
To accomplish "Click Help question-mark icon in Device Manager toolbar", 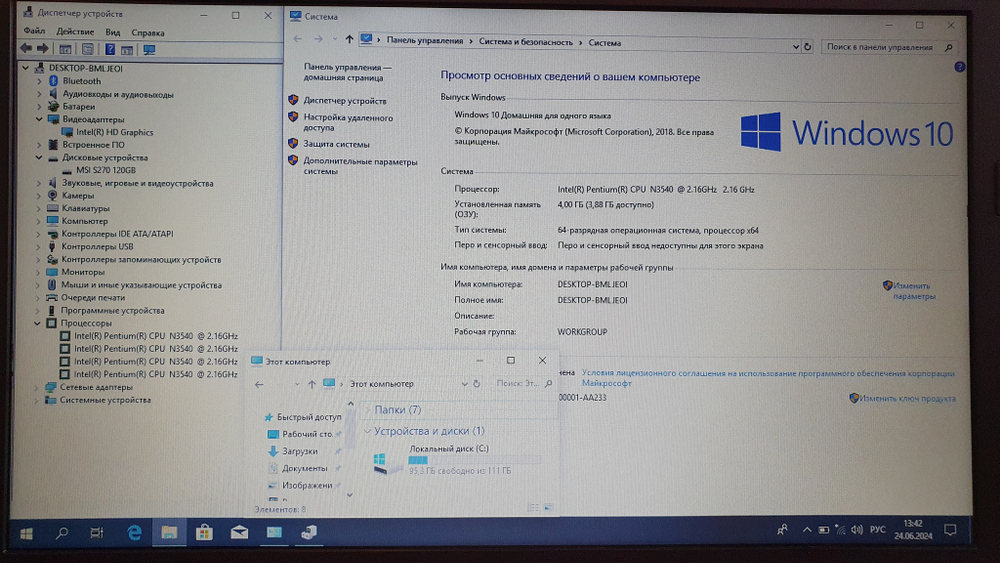I will 110,49.
